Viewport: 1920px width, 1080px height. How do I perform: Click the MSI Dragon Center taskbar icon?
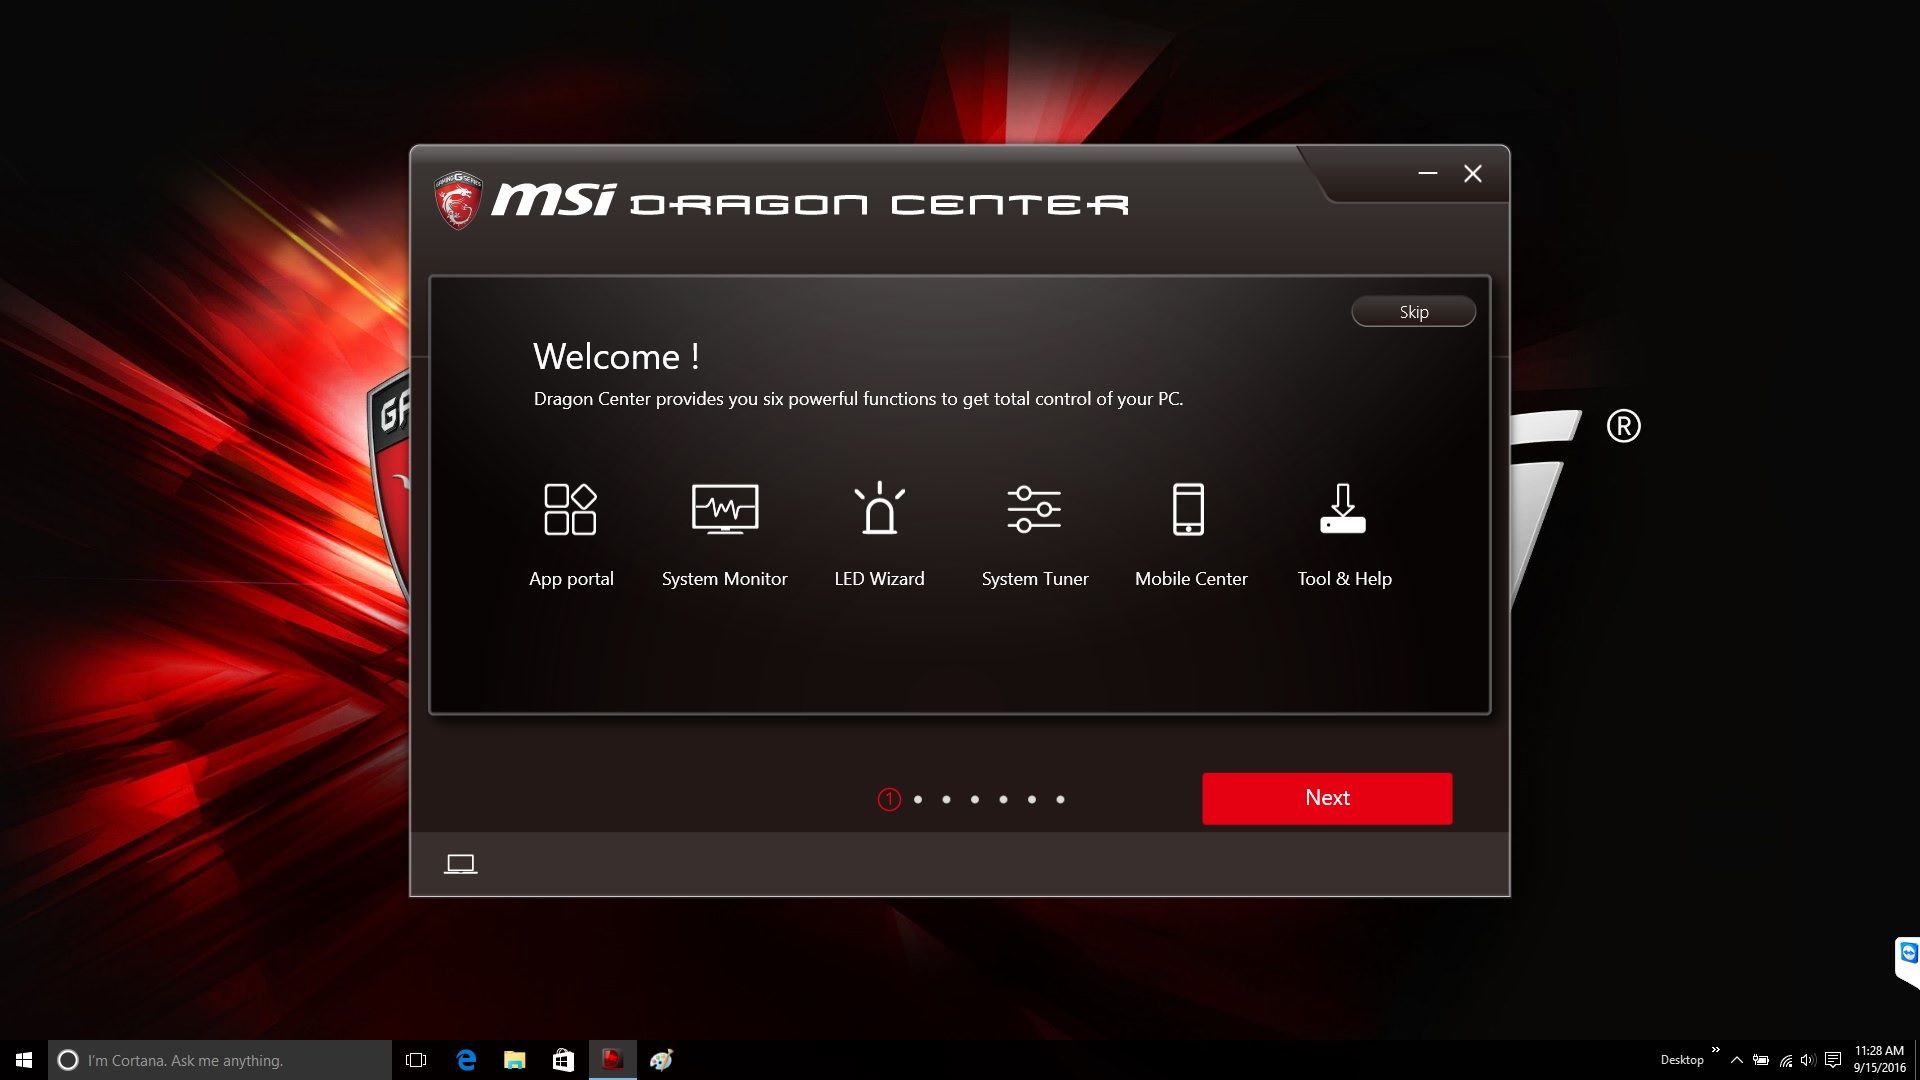pos(612,1059)
